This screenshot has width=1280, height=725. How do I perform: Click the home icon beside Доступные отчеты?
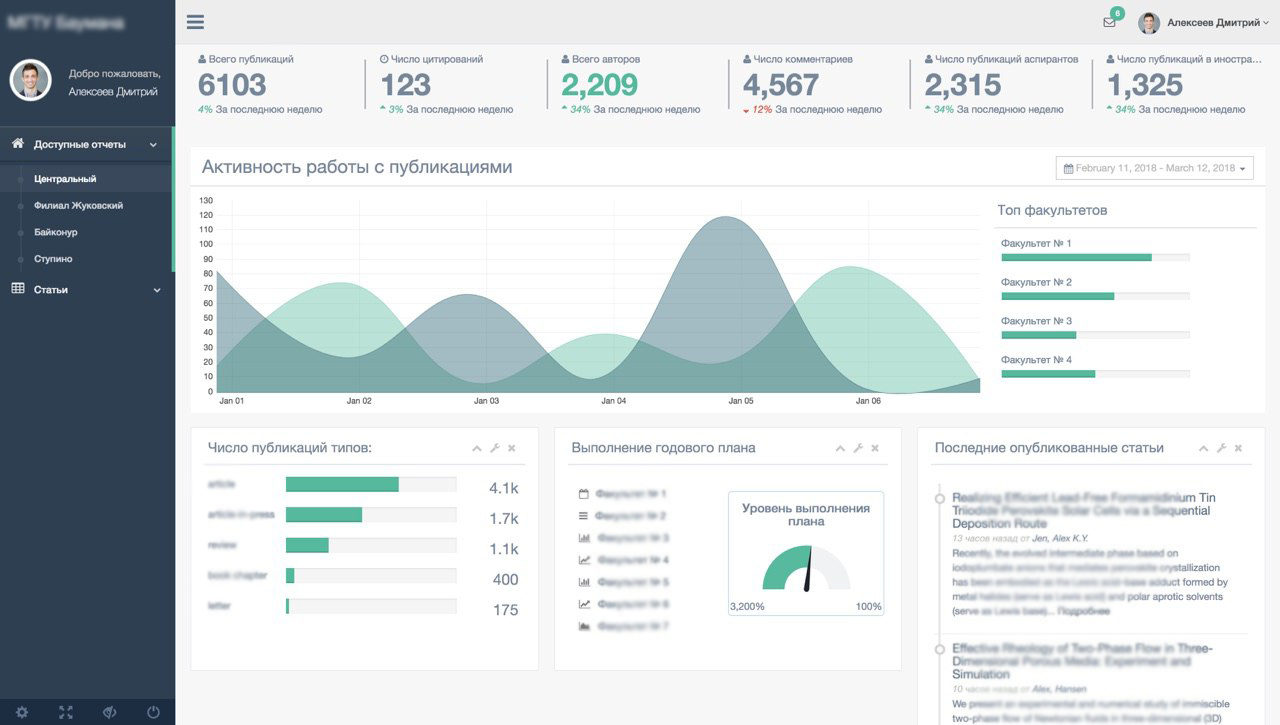click(x=17, y=144)
